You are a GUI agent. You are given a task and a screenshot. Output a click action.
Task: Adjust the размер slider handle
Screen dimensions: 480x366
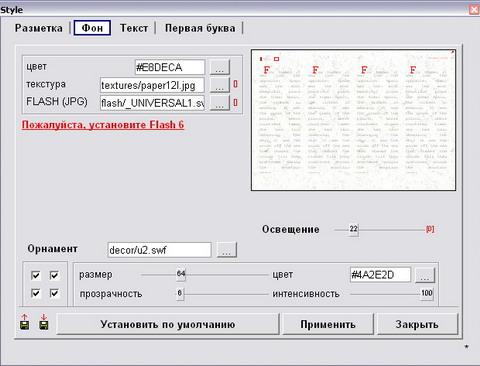(x=181, y=274)
